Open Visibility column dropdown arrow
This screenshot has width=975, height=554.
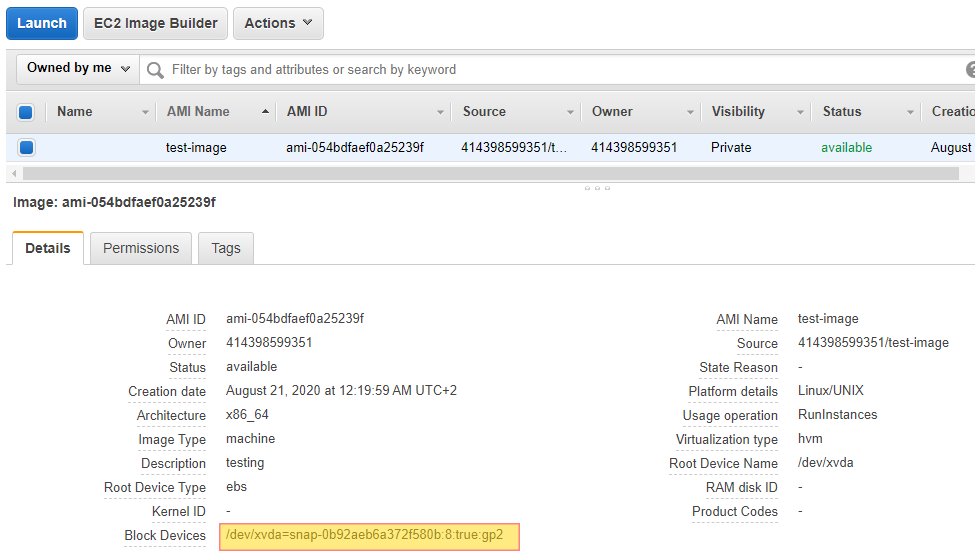800,113
